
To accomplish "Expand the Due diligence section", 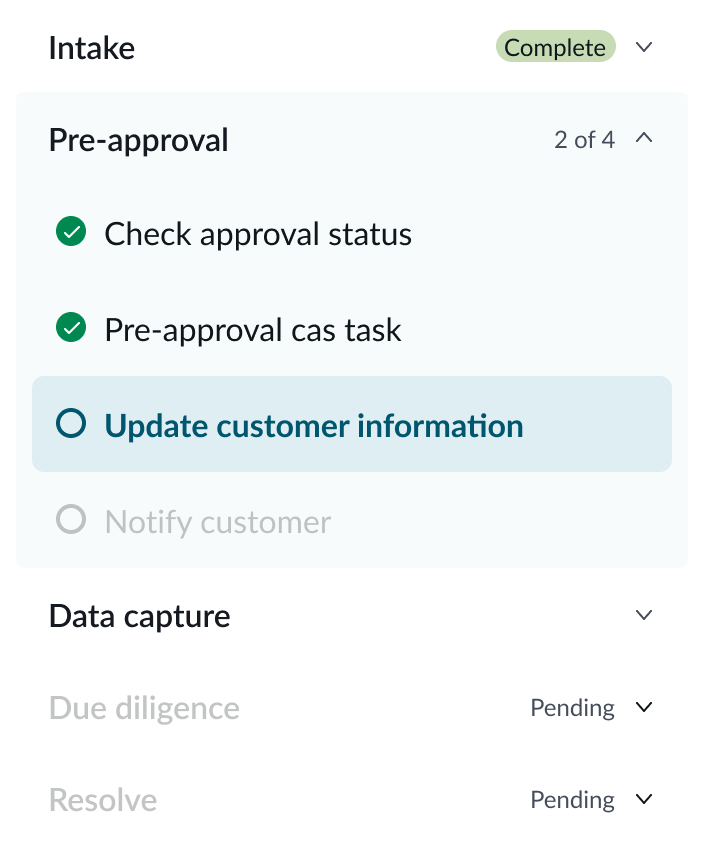I will [645, 707].
